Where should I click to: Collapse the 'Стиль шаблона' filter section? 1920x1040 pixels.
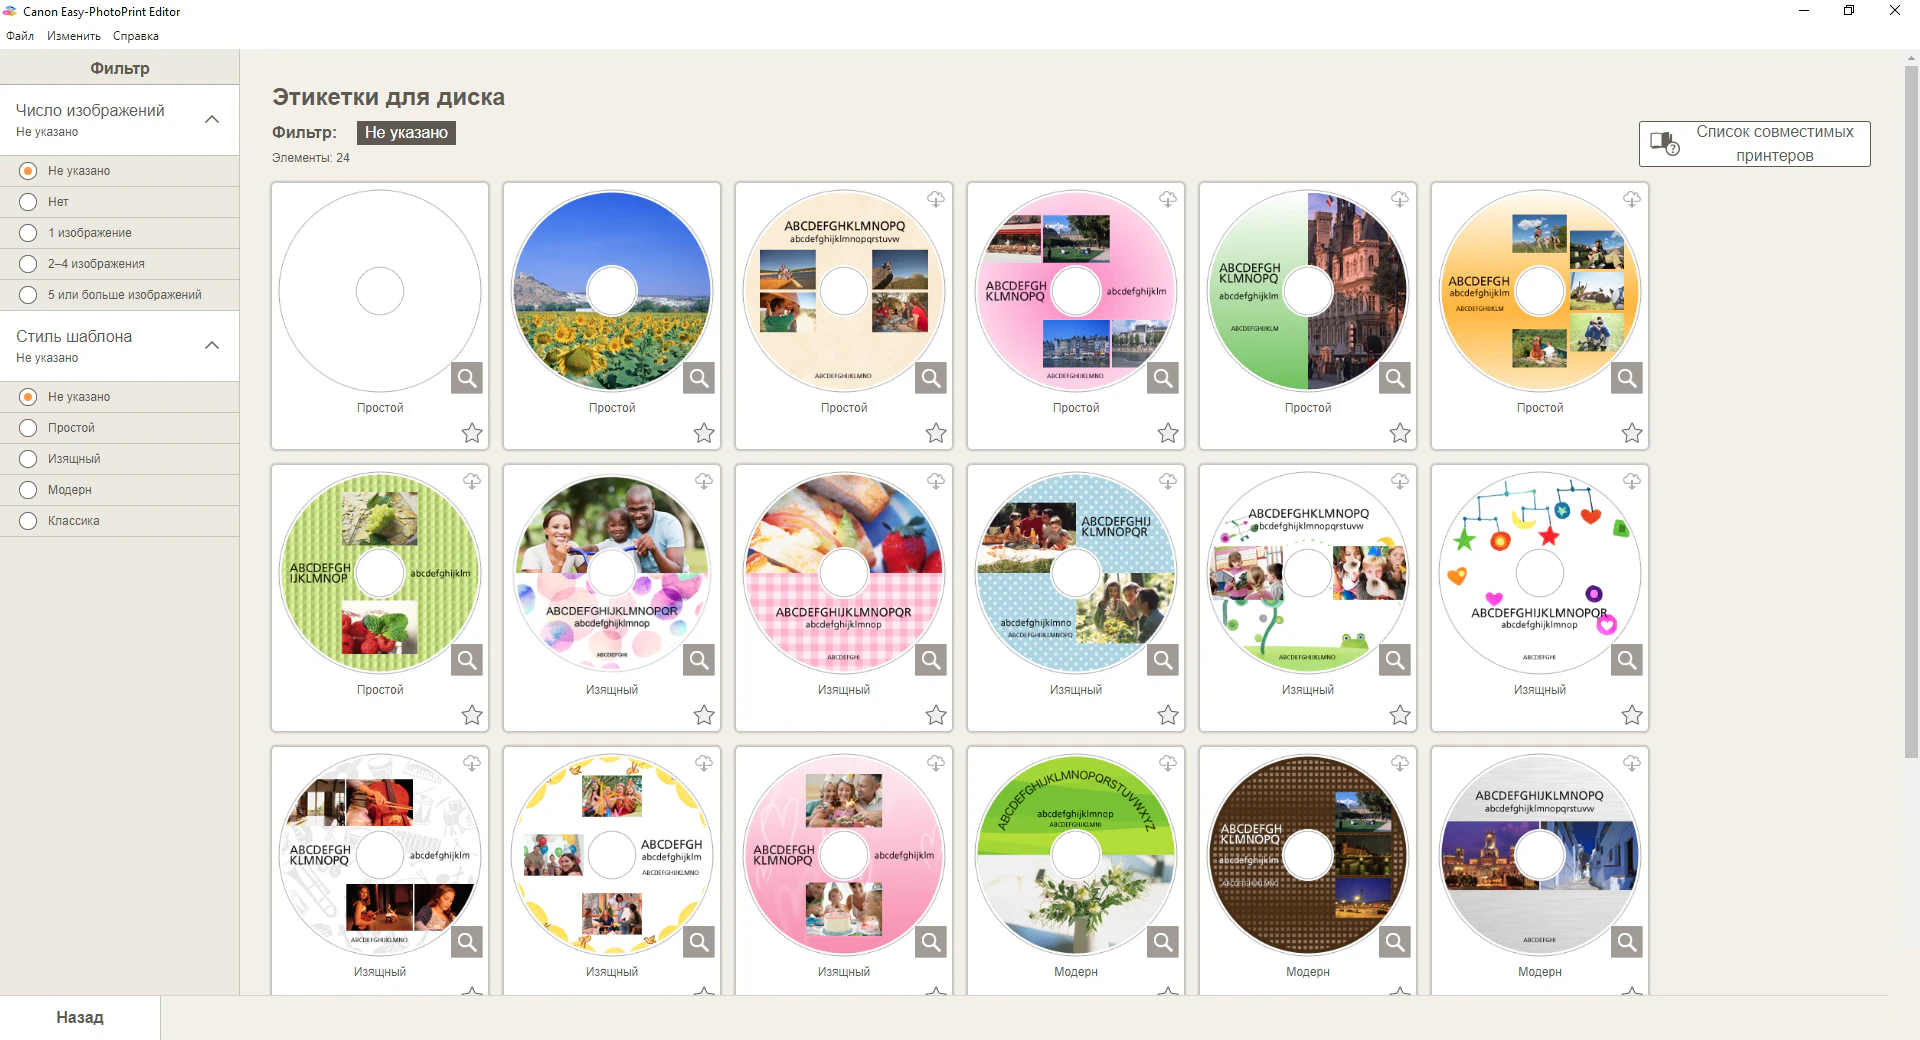point(212,345)
